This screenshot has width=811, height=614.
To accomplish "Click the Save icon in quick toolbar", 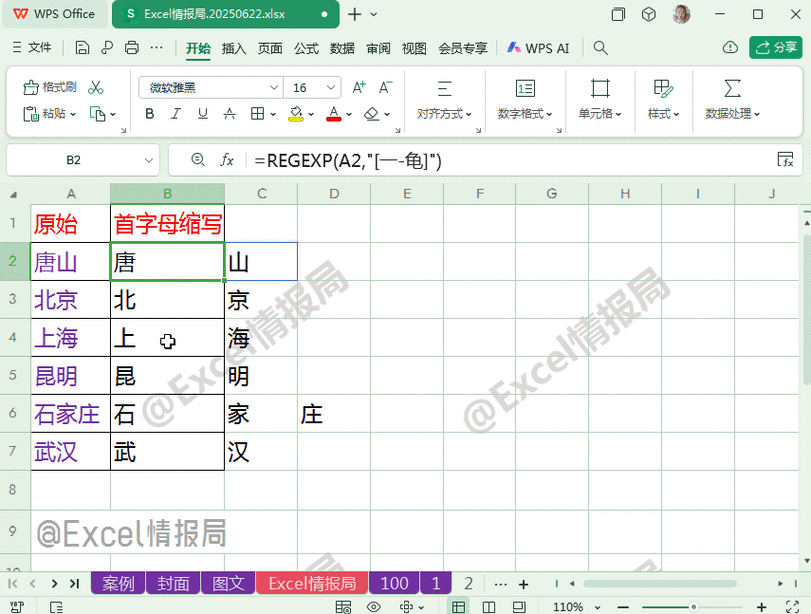I will (x=82, y=48).
